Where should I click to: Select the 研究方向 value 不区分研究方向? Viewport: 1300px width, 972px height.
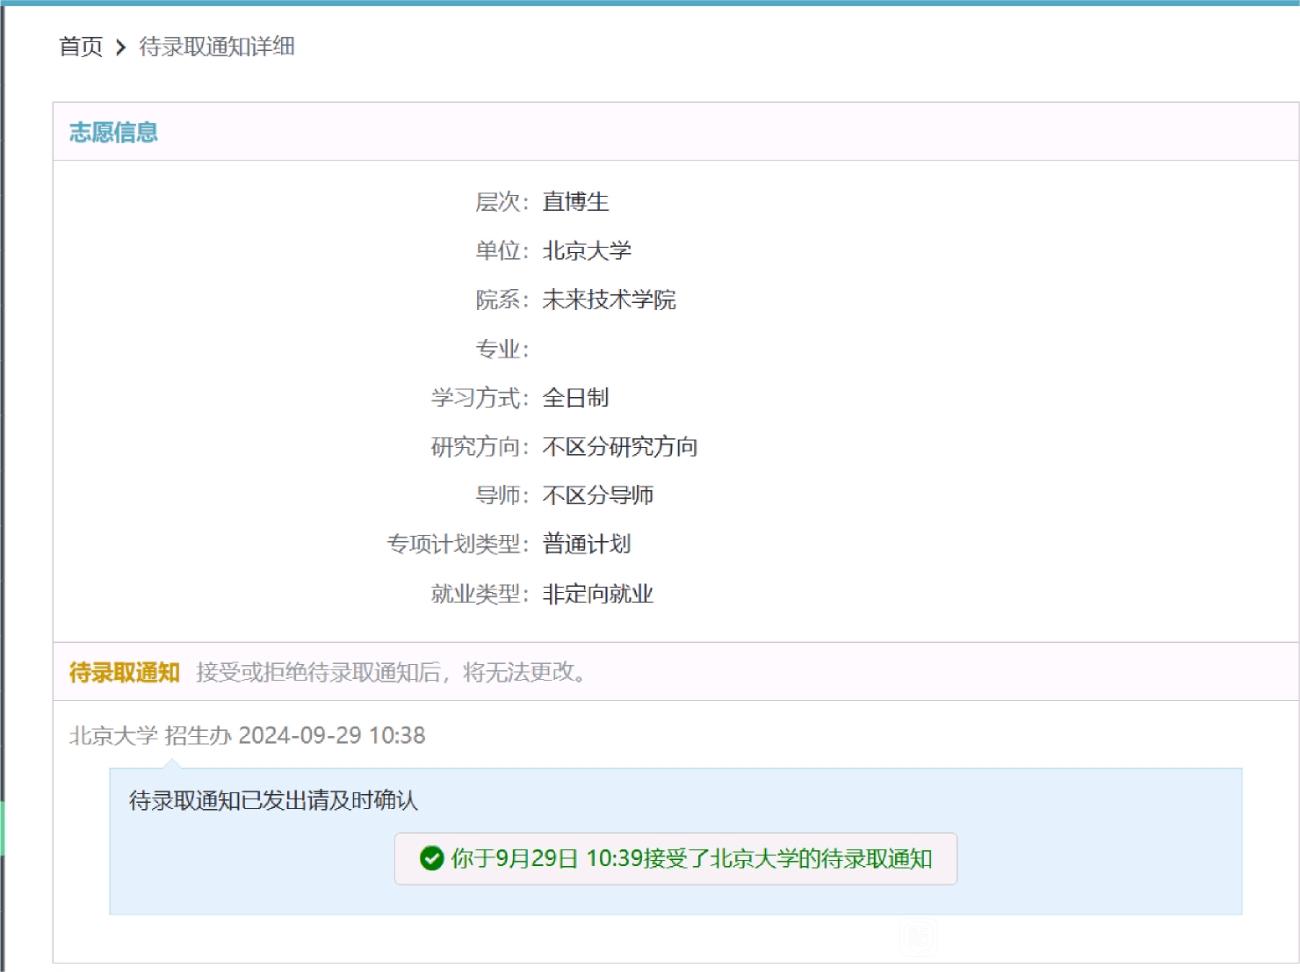(620, 447)
